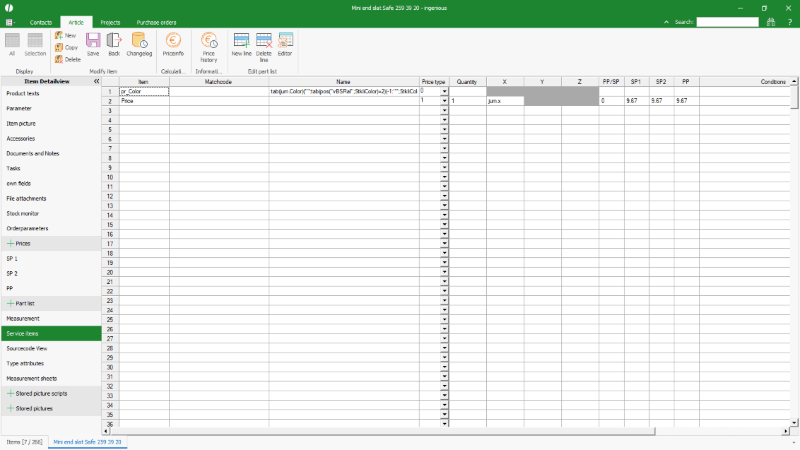800x450 pixels.
Task: Click the Price item cell in row 2
Action: tap(144, 101)
